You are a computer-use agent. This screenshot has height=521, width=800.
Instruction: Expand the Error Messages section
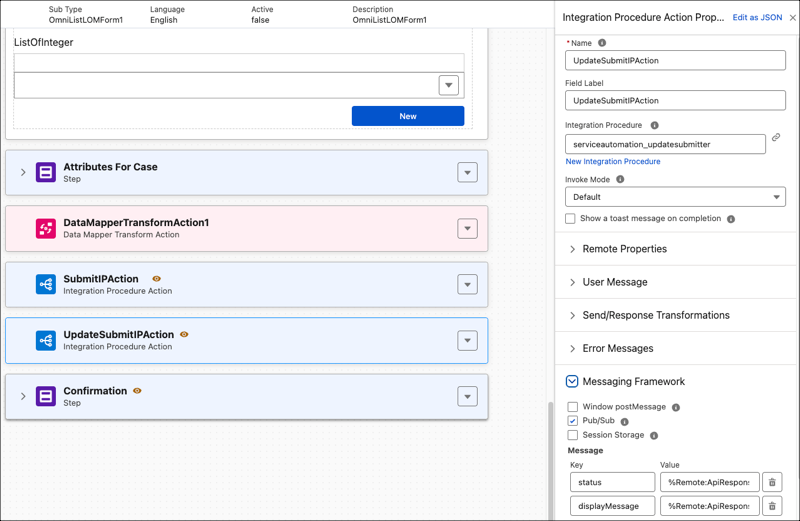572,349
